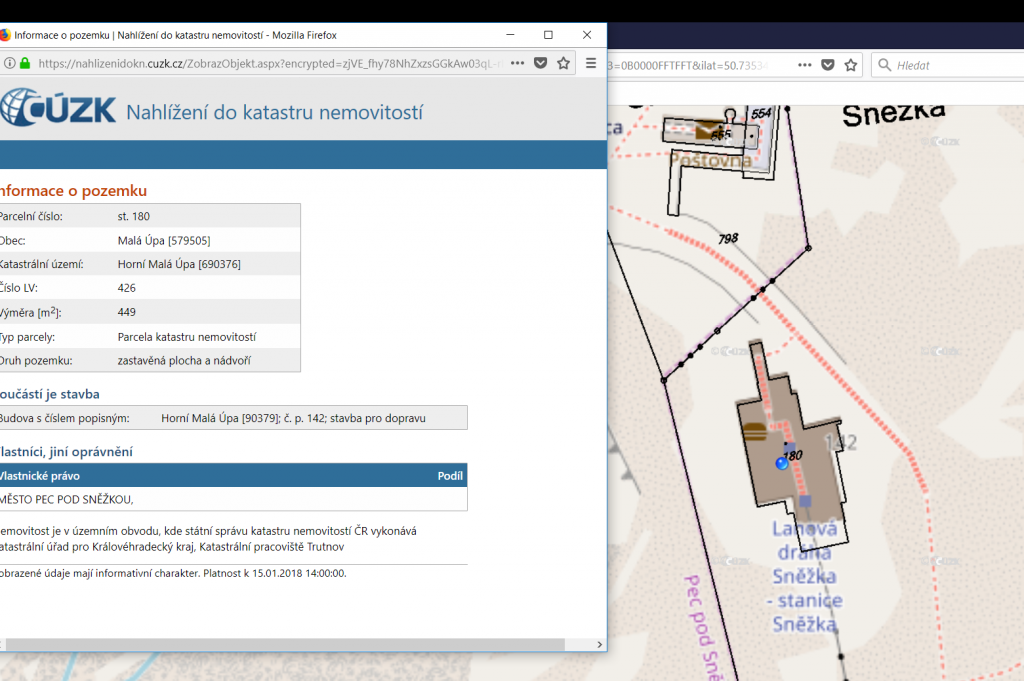The height and width of the screenshot is (681, 1024).
Task: Click into the Hledat search field
Action: pos(950,65)
